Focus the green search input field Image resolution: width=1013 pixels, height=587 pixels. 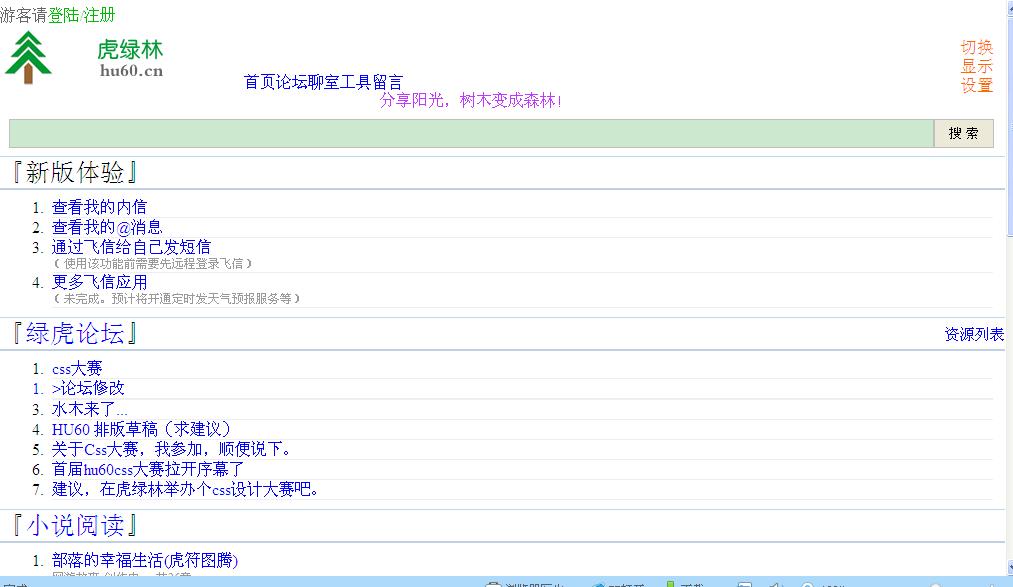click(470, 133)
